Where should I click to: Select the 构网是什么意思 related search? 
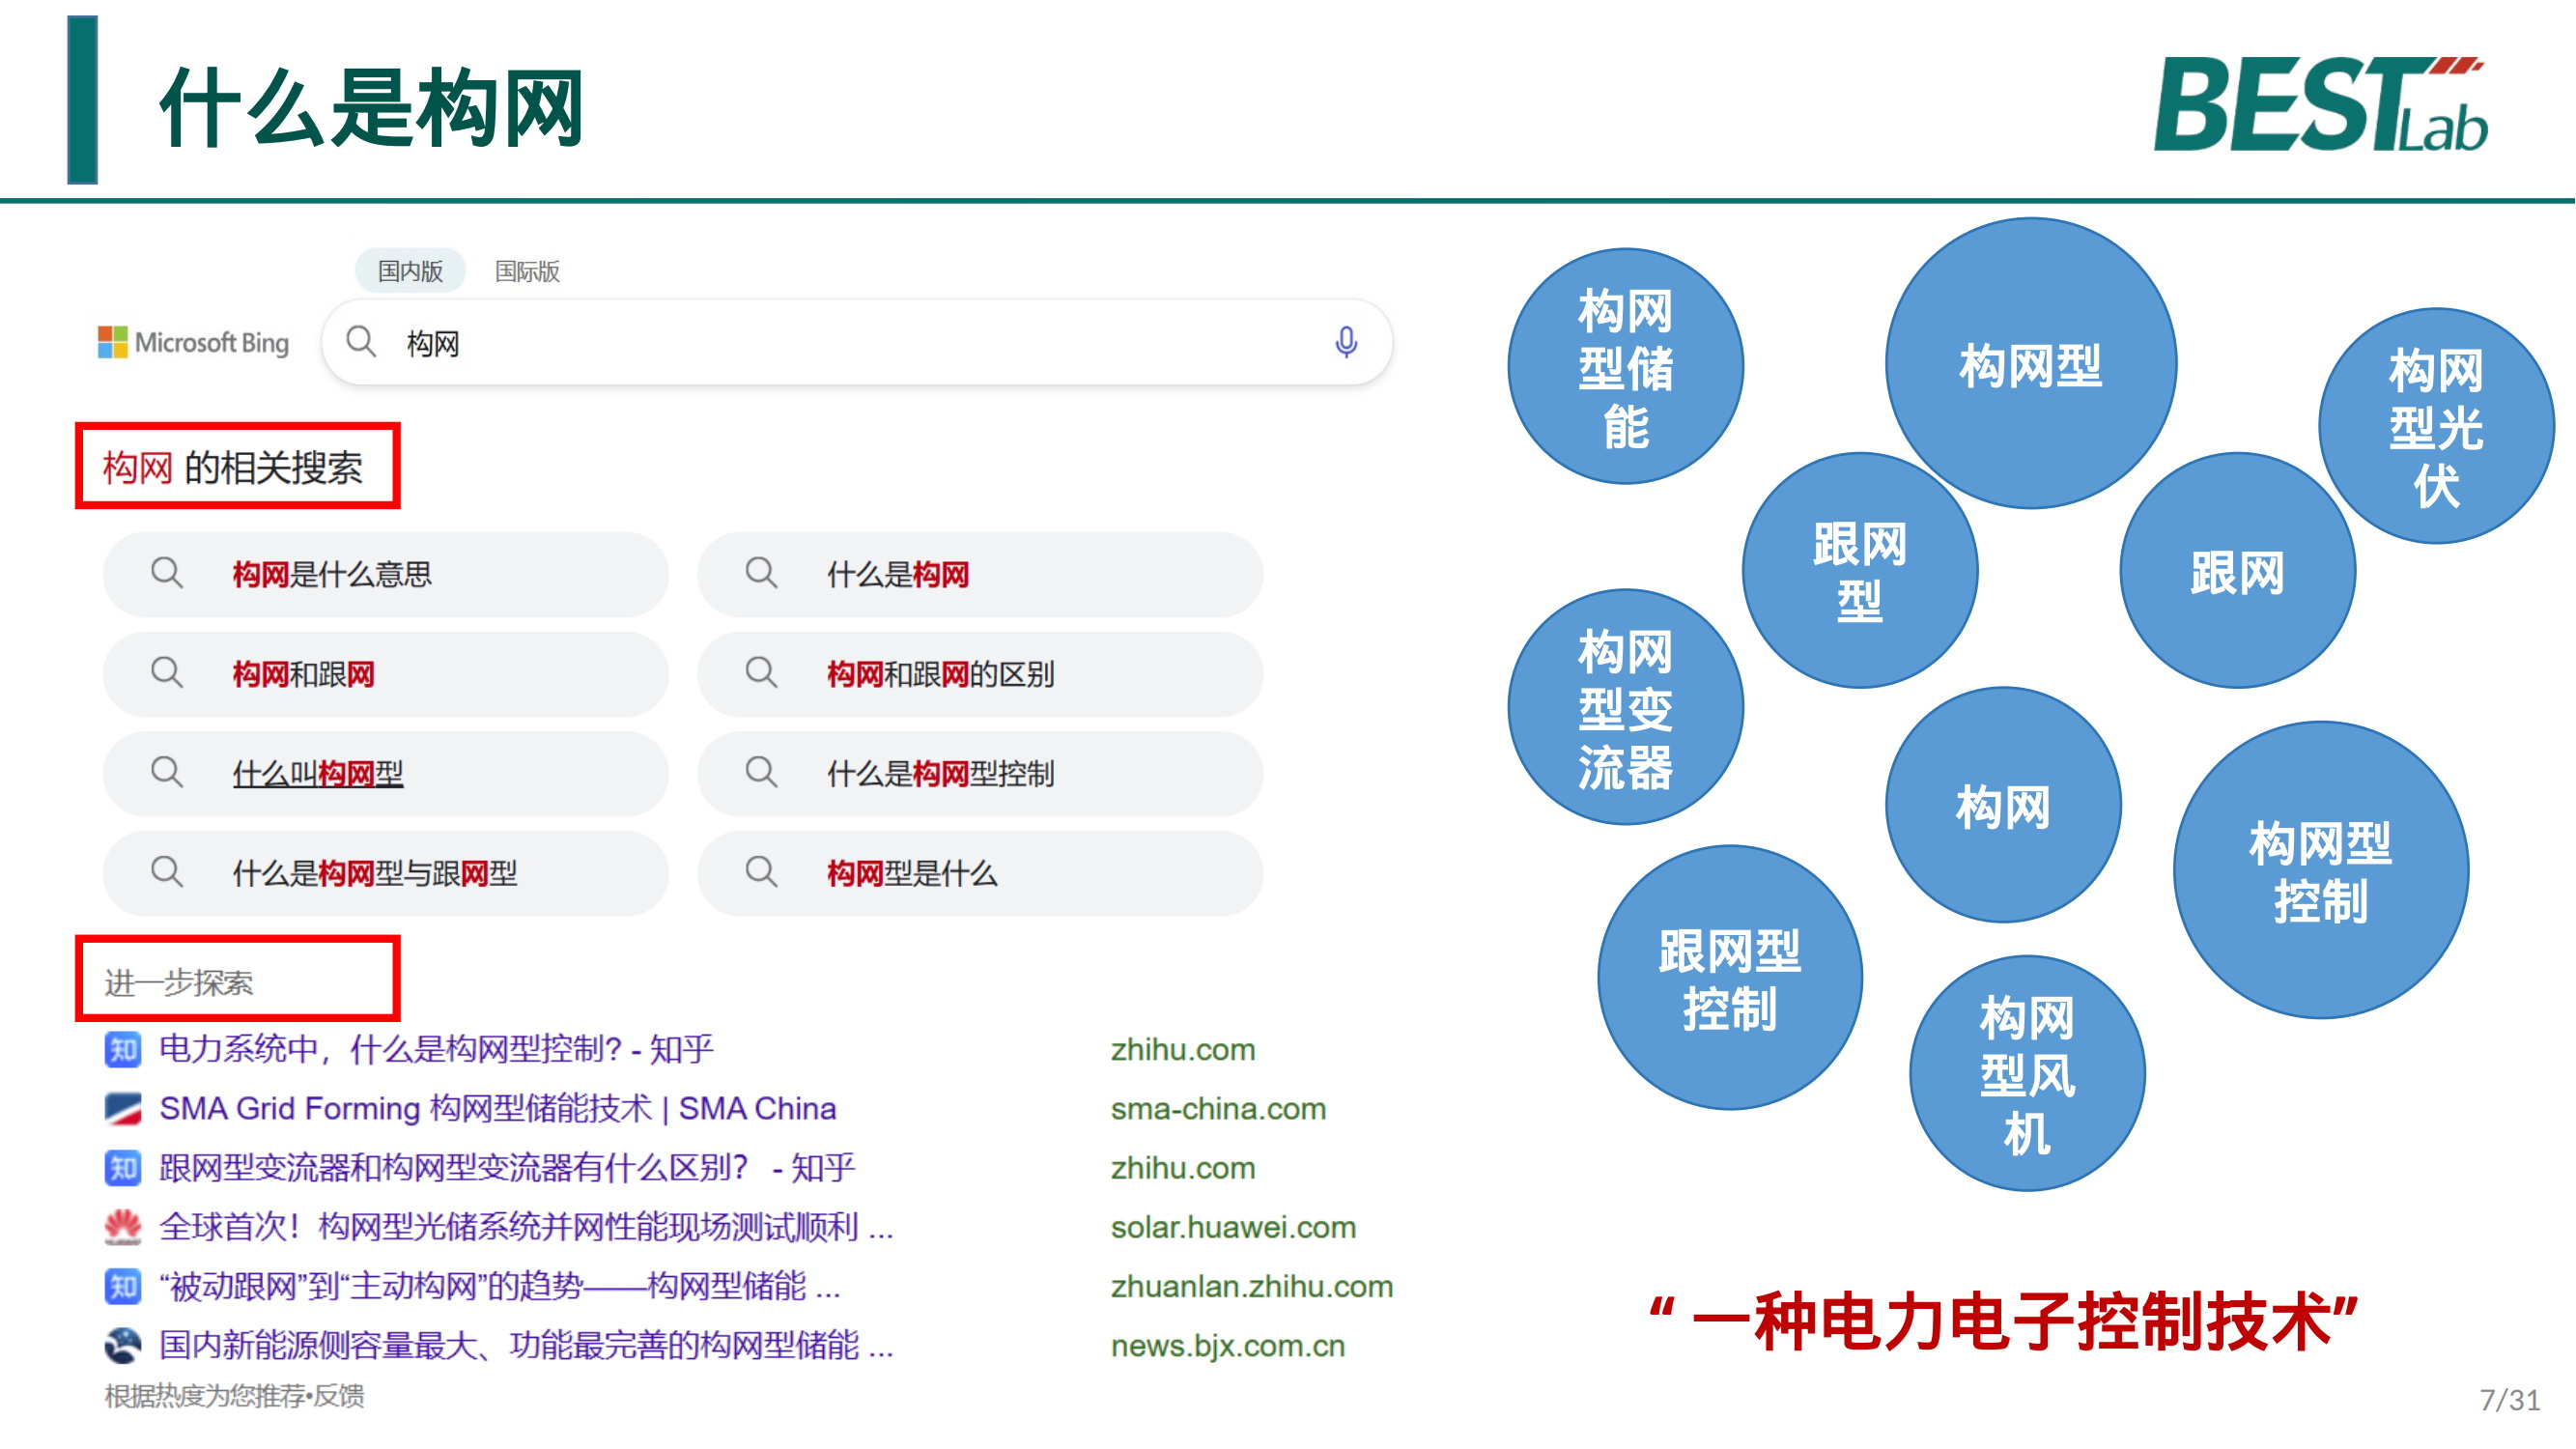click(x=332, y=574)
